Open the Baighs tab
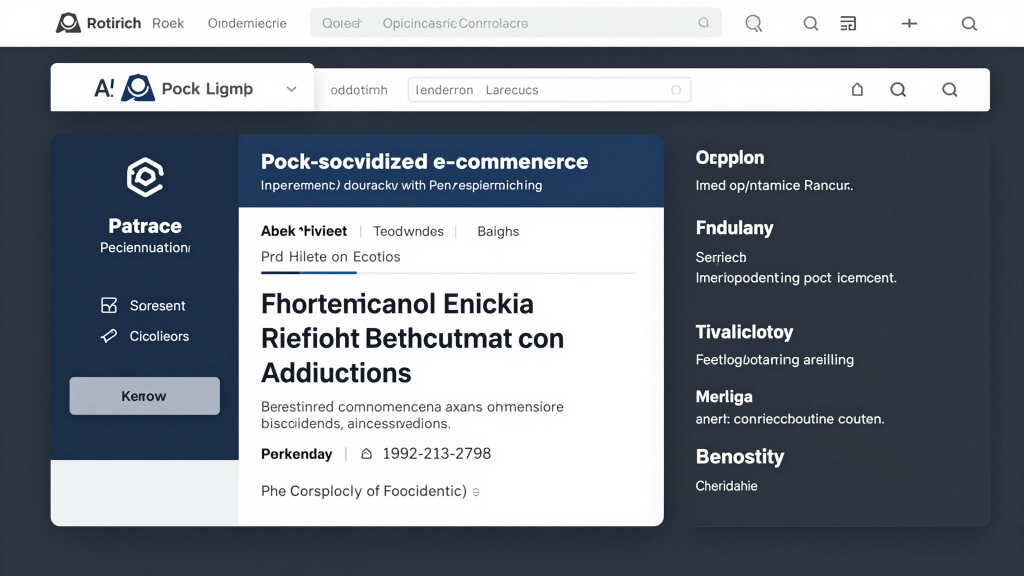The image size is (1024, 576). coord(498,231)
